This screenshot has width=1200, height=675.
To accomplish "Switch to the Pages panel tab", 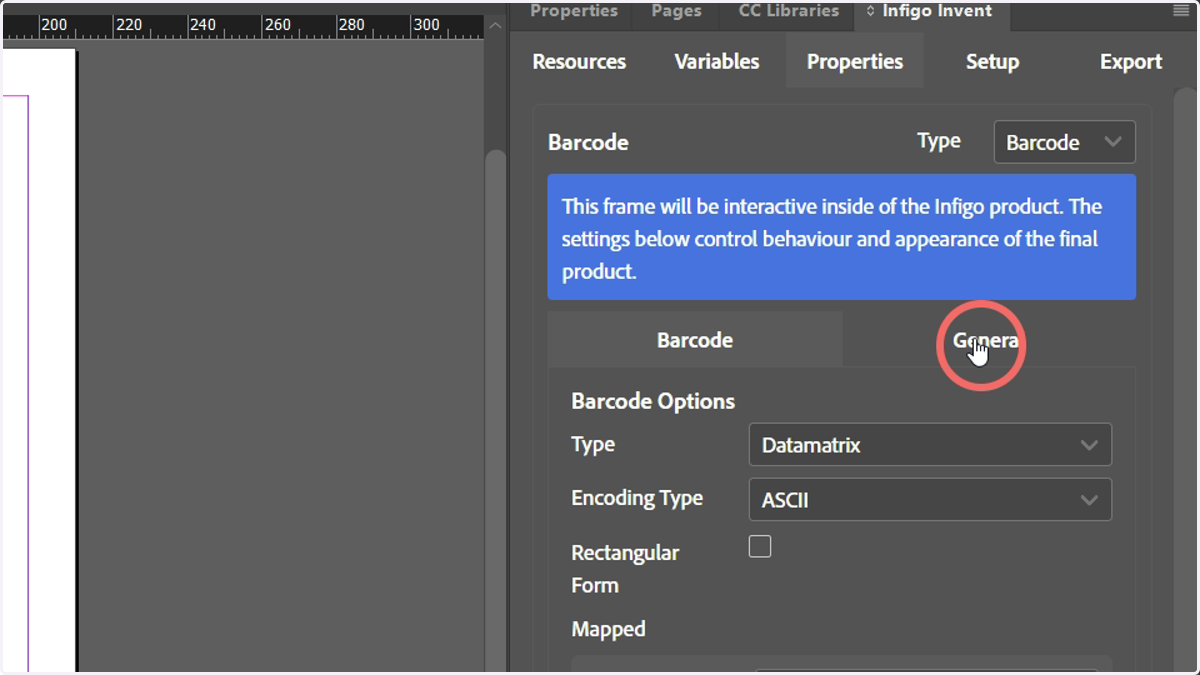I will coord(676,12).
